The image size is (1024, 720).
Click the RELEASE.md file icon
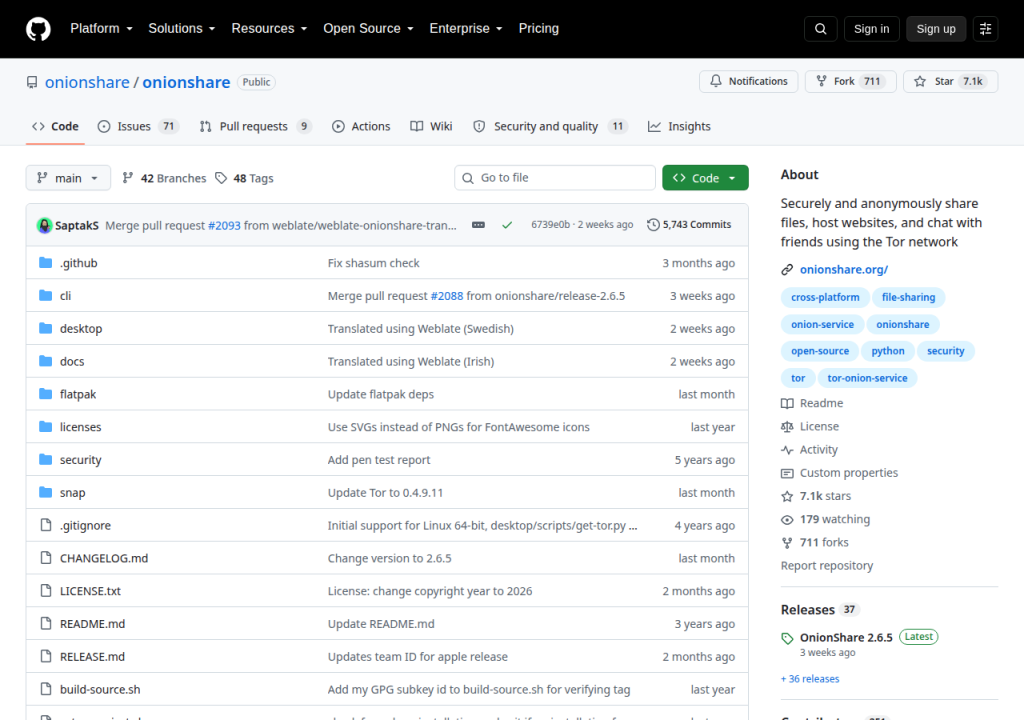pos(46,656)
